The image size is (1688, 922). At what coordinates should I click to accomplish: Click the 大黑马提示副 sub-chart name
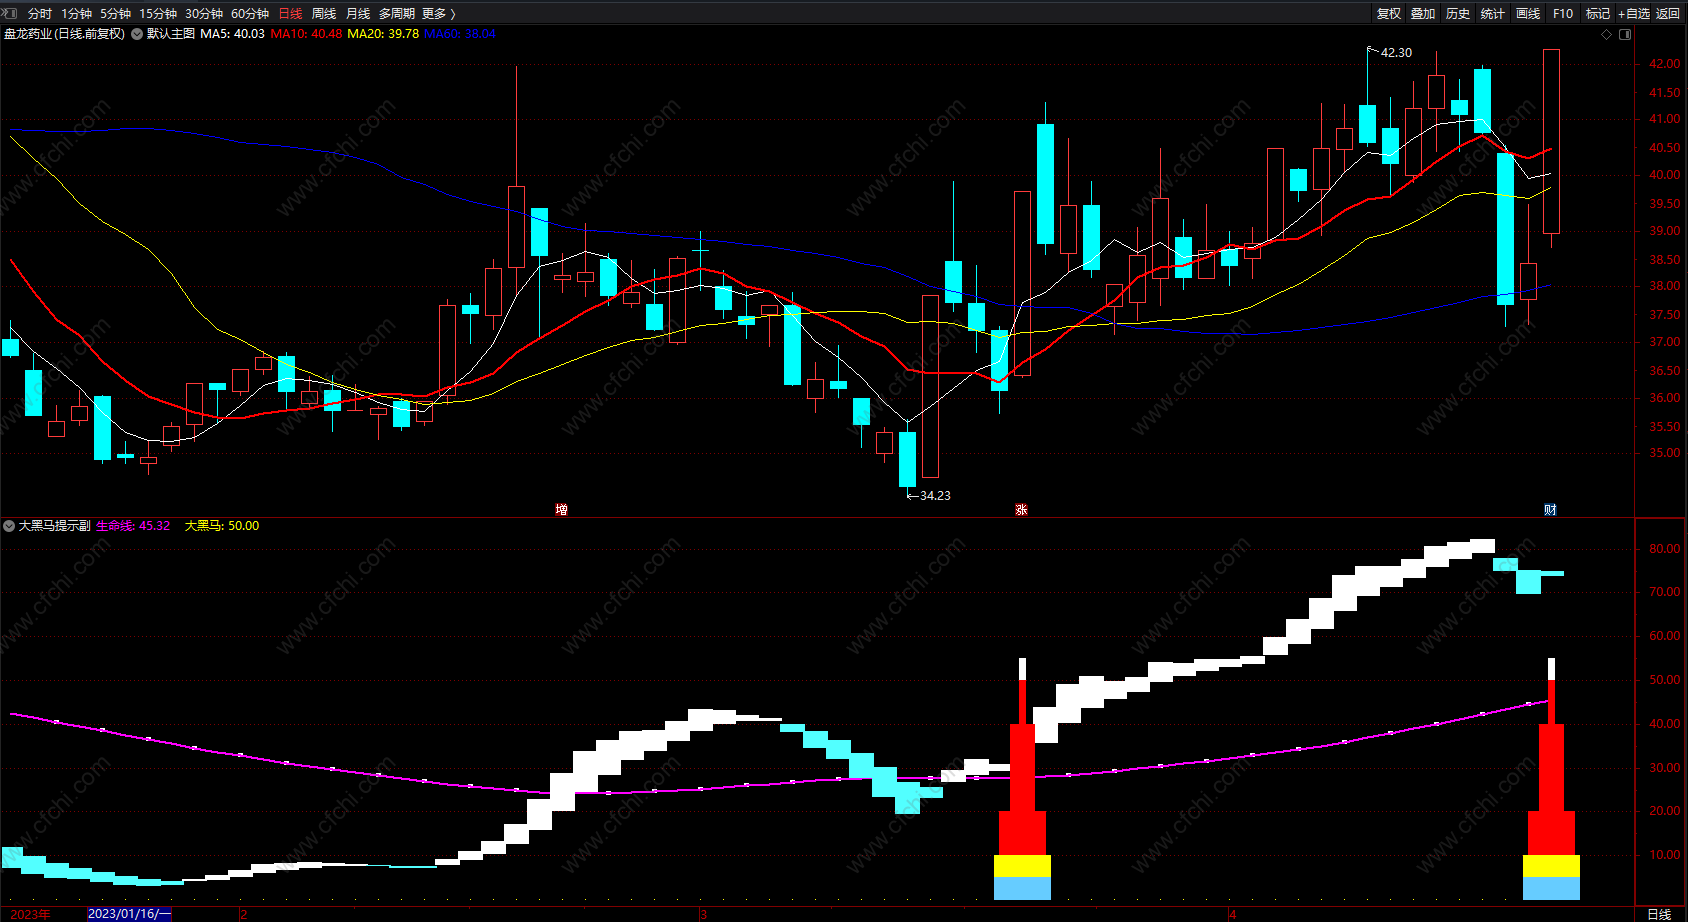pos(55,526)
